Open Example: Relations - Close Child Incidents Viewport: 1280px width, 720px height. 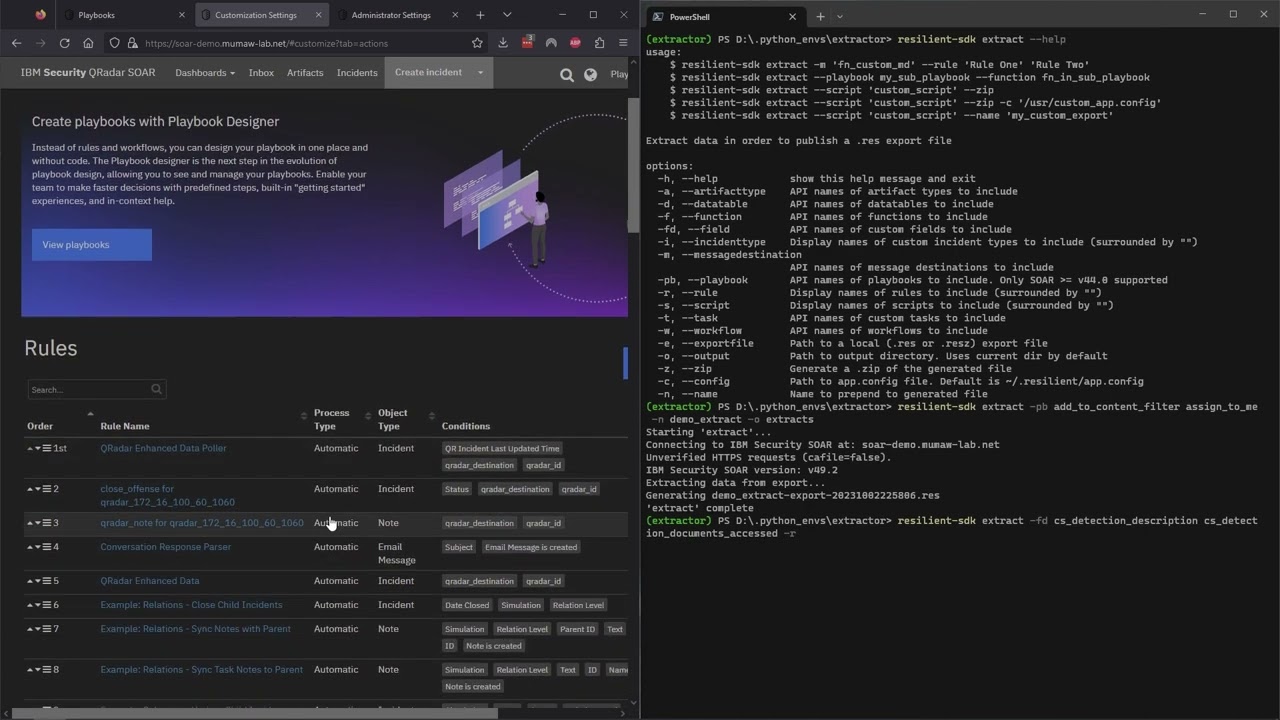click(191, 605)
